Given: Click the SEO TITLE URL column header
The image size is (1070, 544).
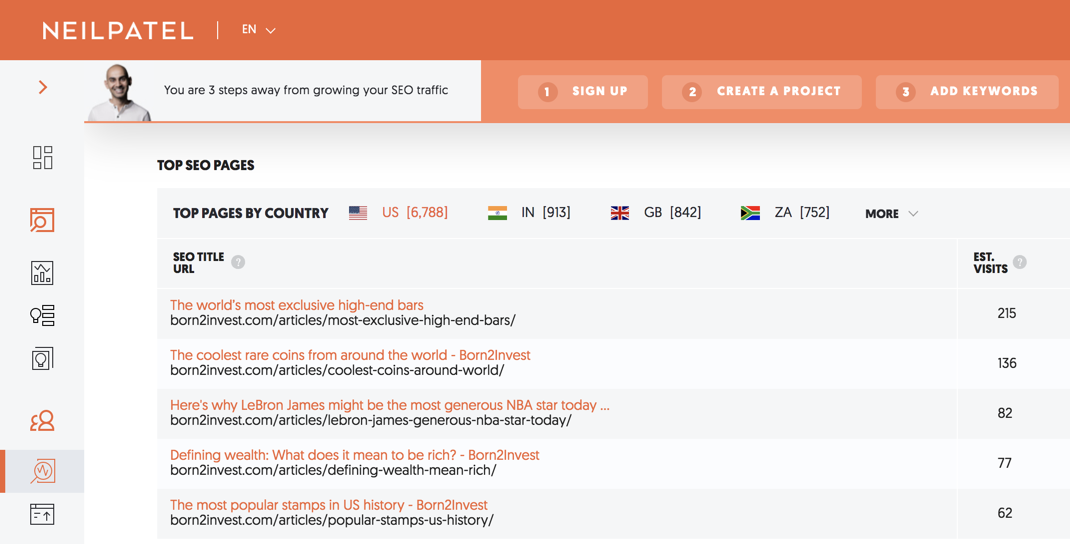Looking at the screenshot, I should click(x=199, y=263).
